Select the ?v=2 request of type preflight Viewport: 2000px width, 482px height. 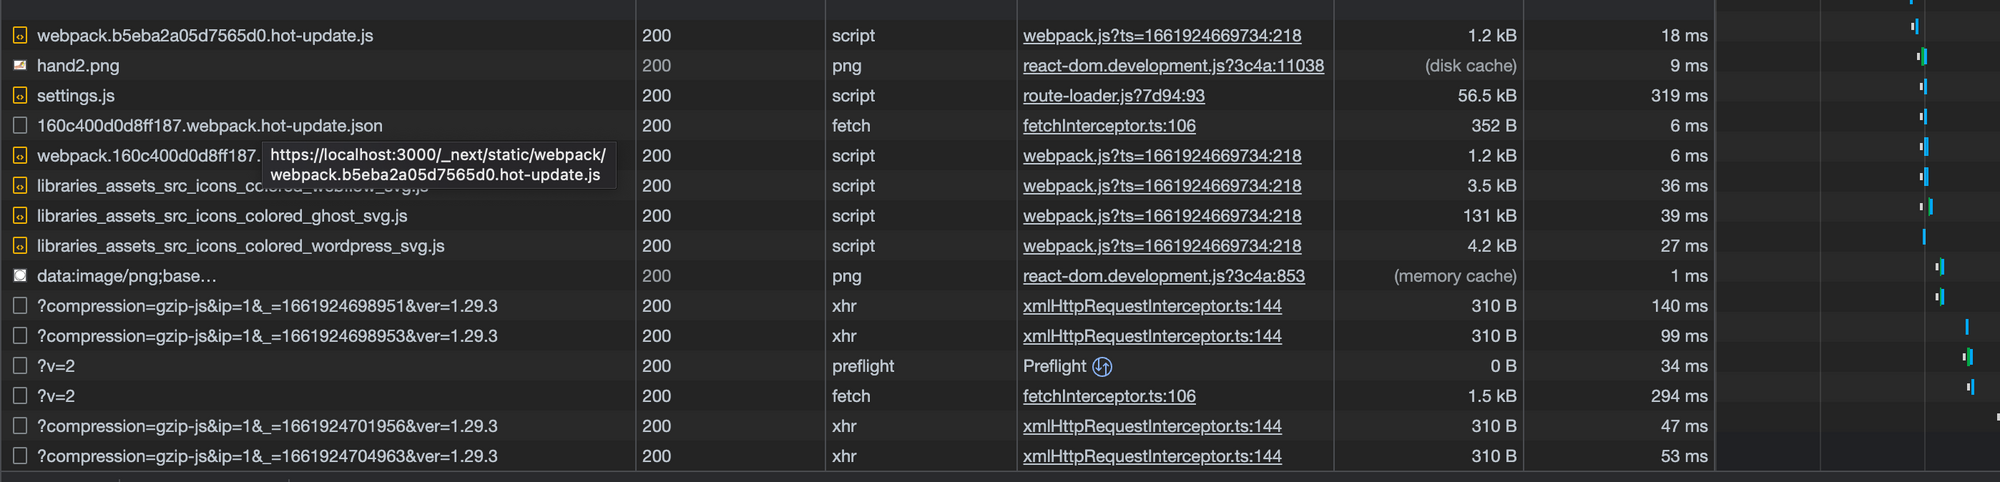(x=56, y=366)
